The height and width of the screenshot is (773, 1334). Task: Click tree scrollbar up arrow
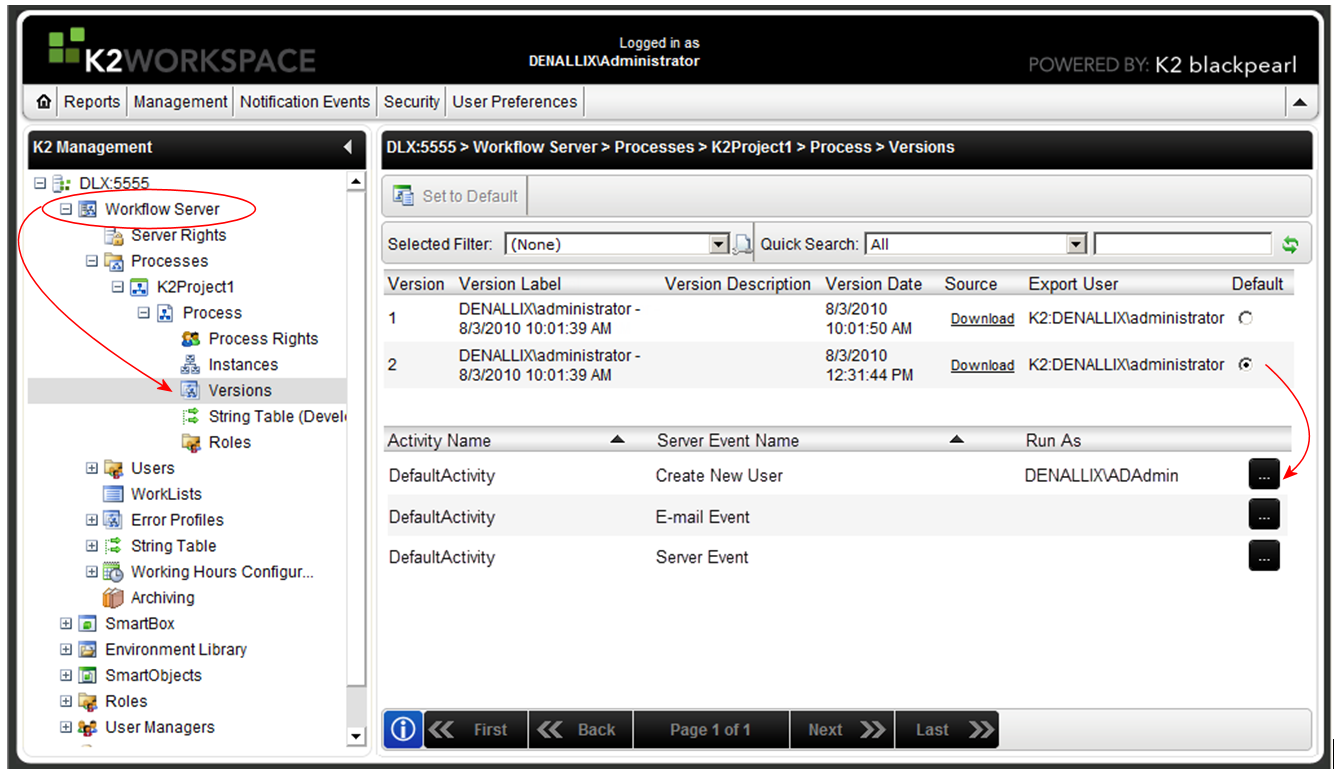[x=356, y=182]
